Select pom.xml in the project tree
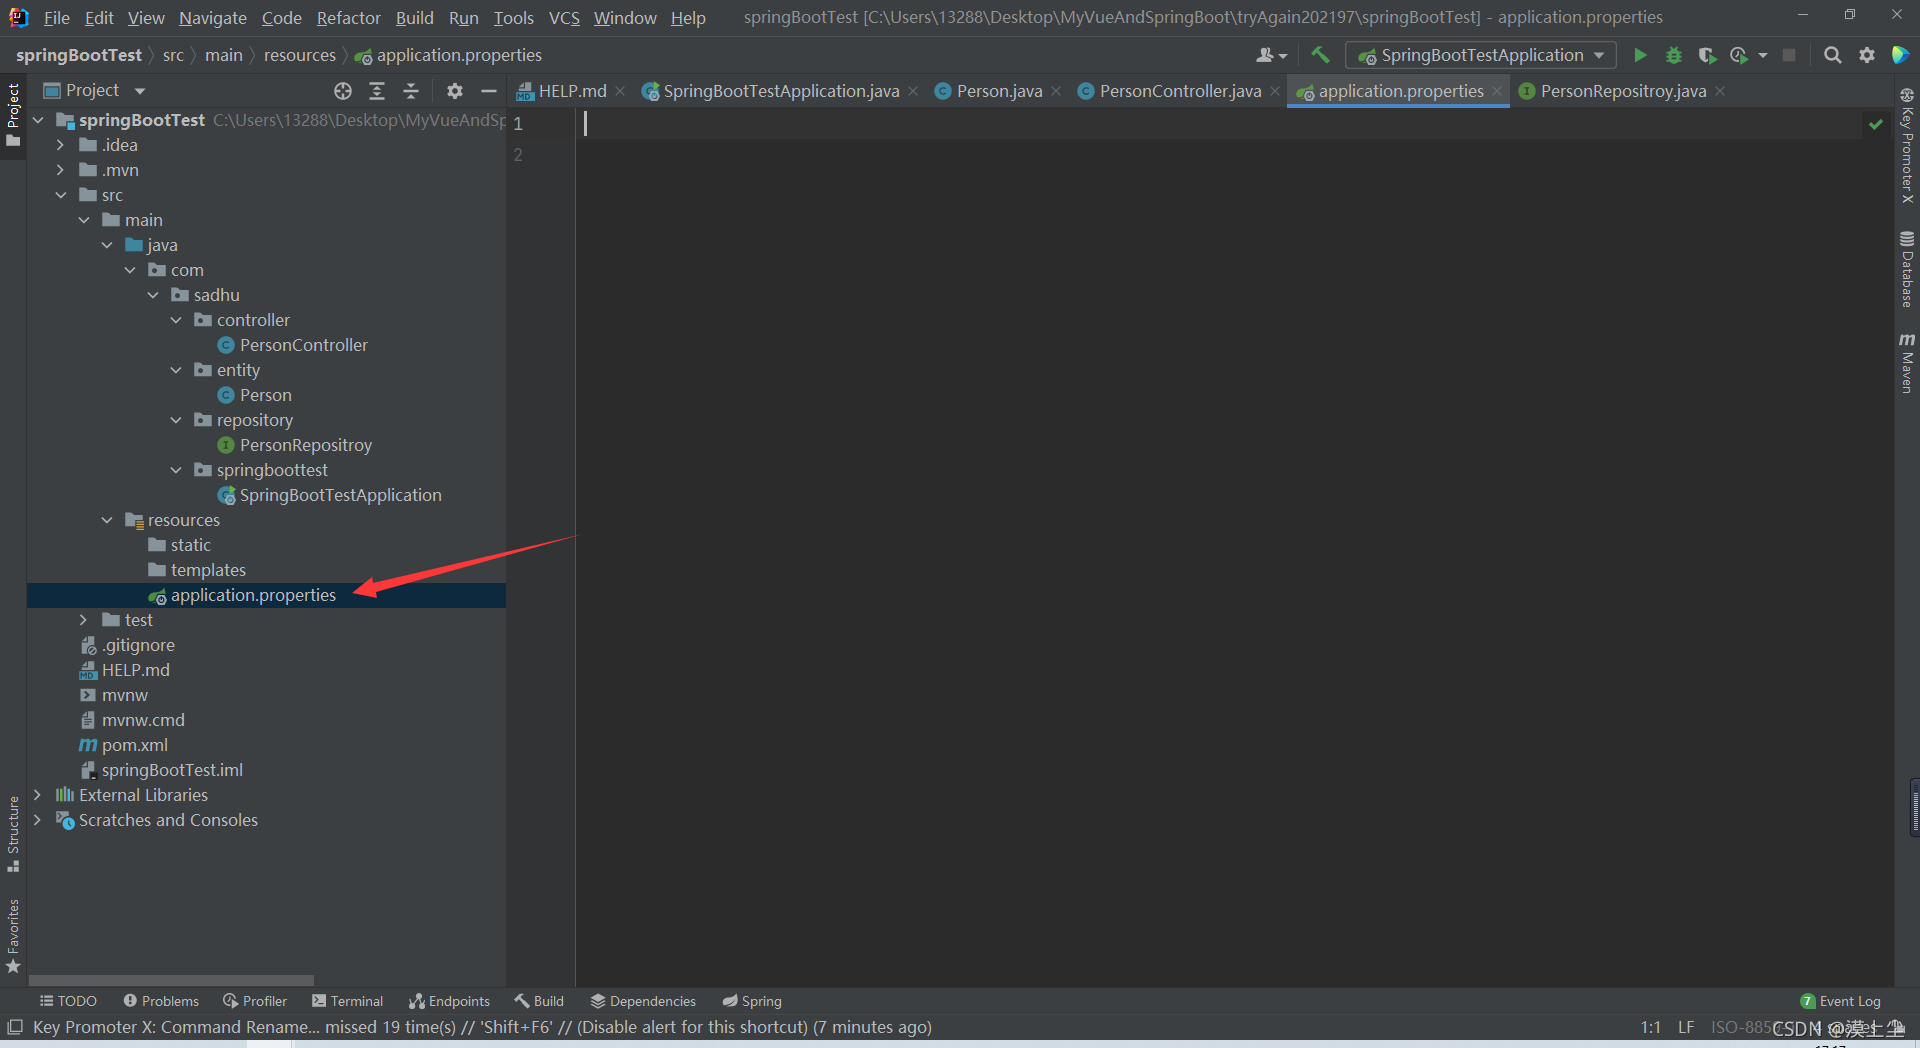Image resolution: width=1920 pixels, height=1048 pixels. pyautogui.click(x=134, y=745)
